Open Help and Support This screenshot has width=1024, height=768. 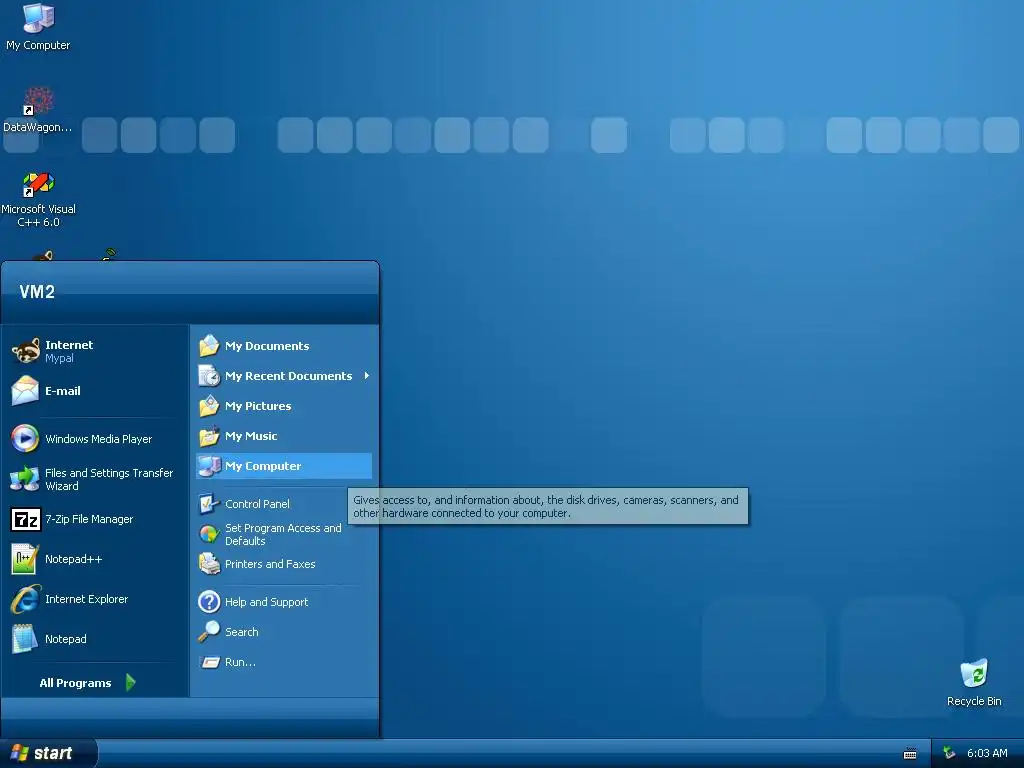tap(284, 601)
